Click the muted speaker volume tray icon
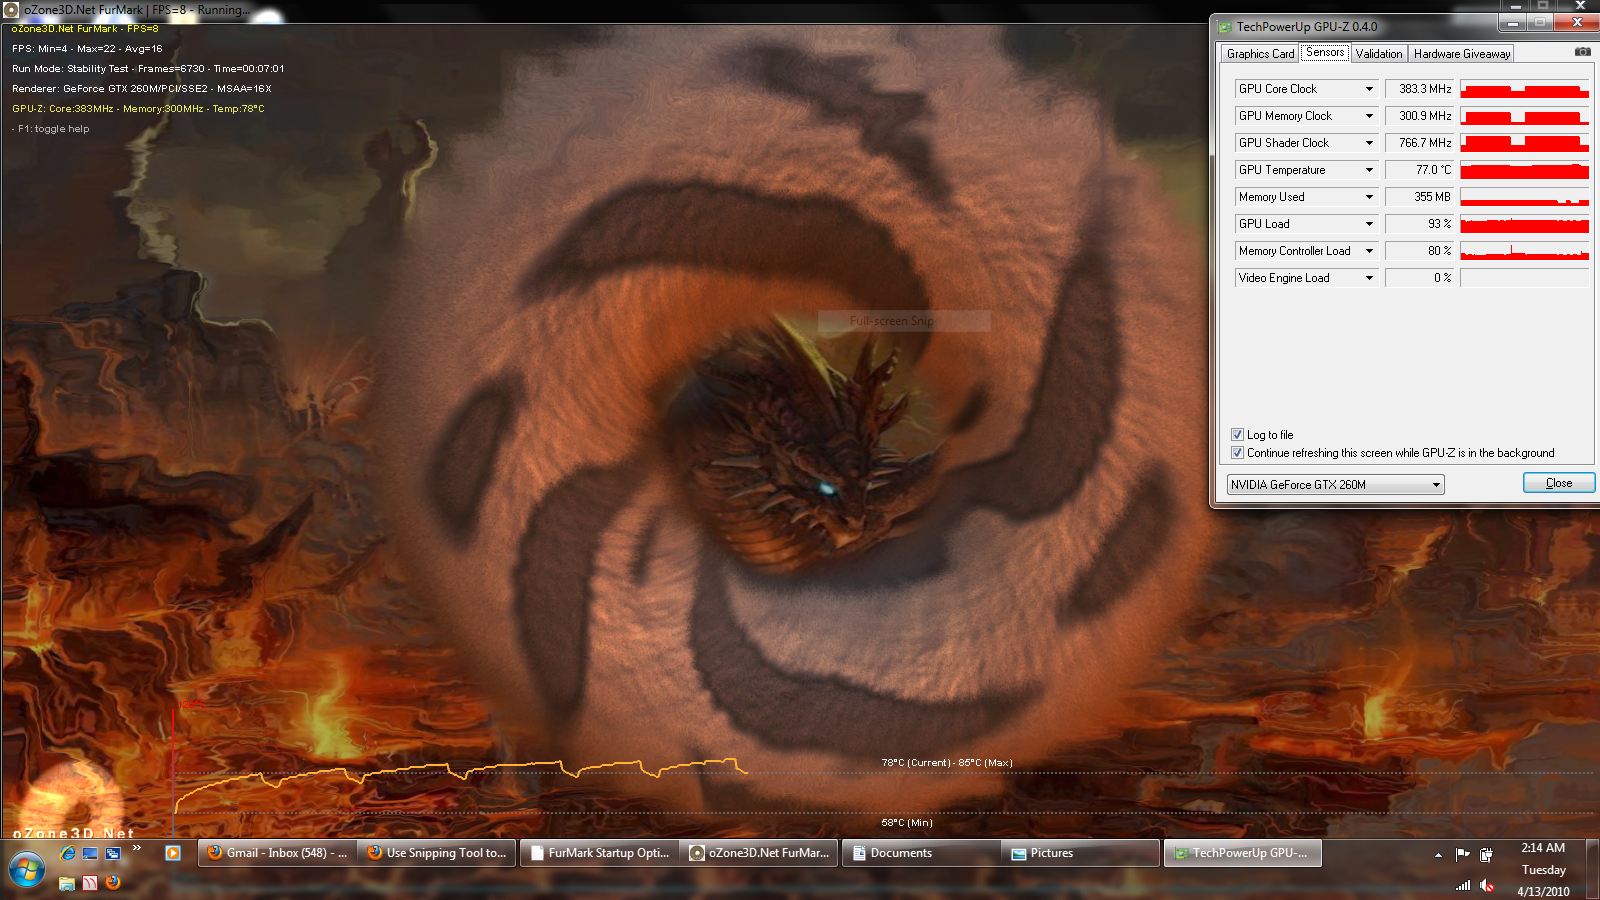 coord(1487,885)
